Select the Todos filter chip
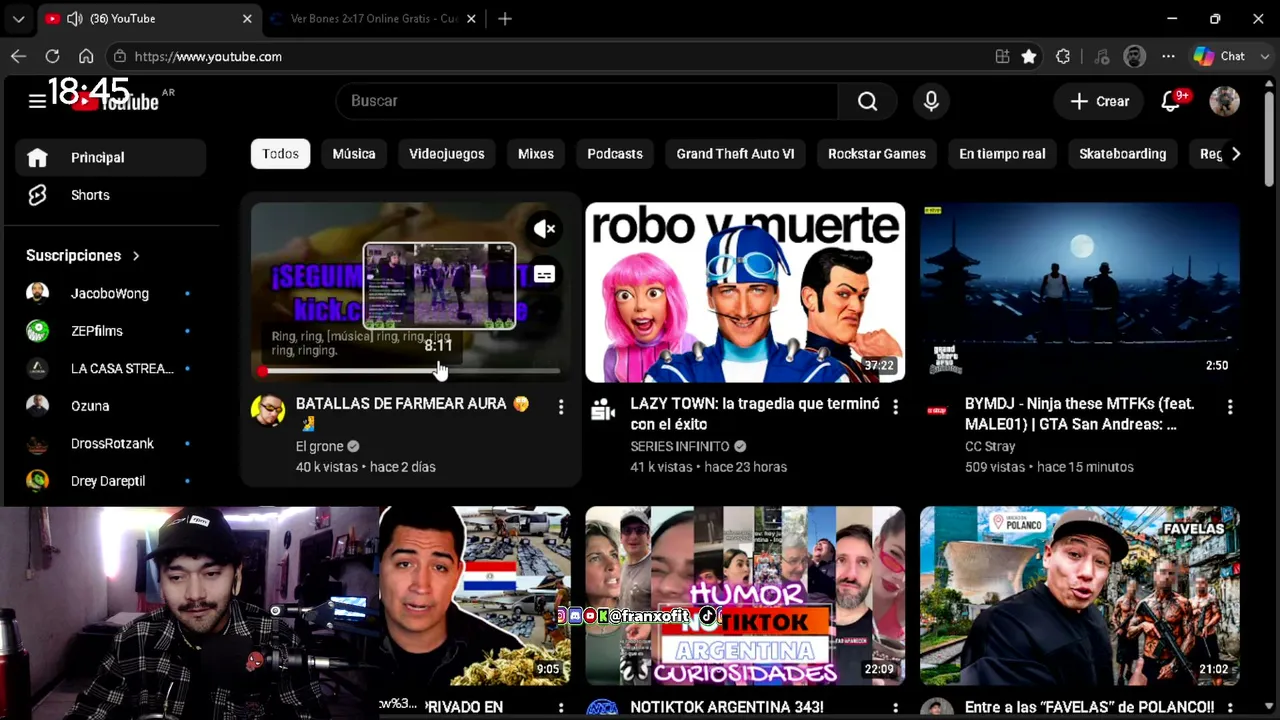 pyautogui.click(x=280, y=154)
